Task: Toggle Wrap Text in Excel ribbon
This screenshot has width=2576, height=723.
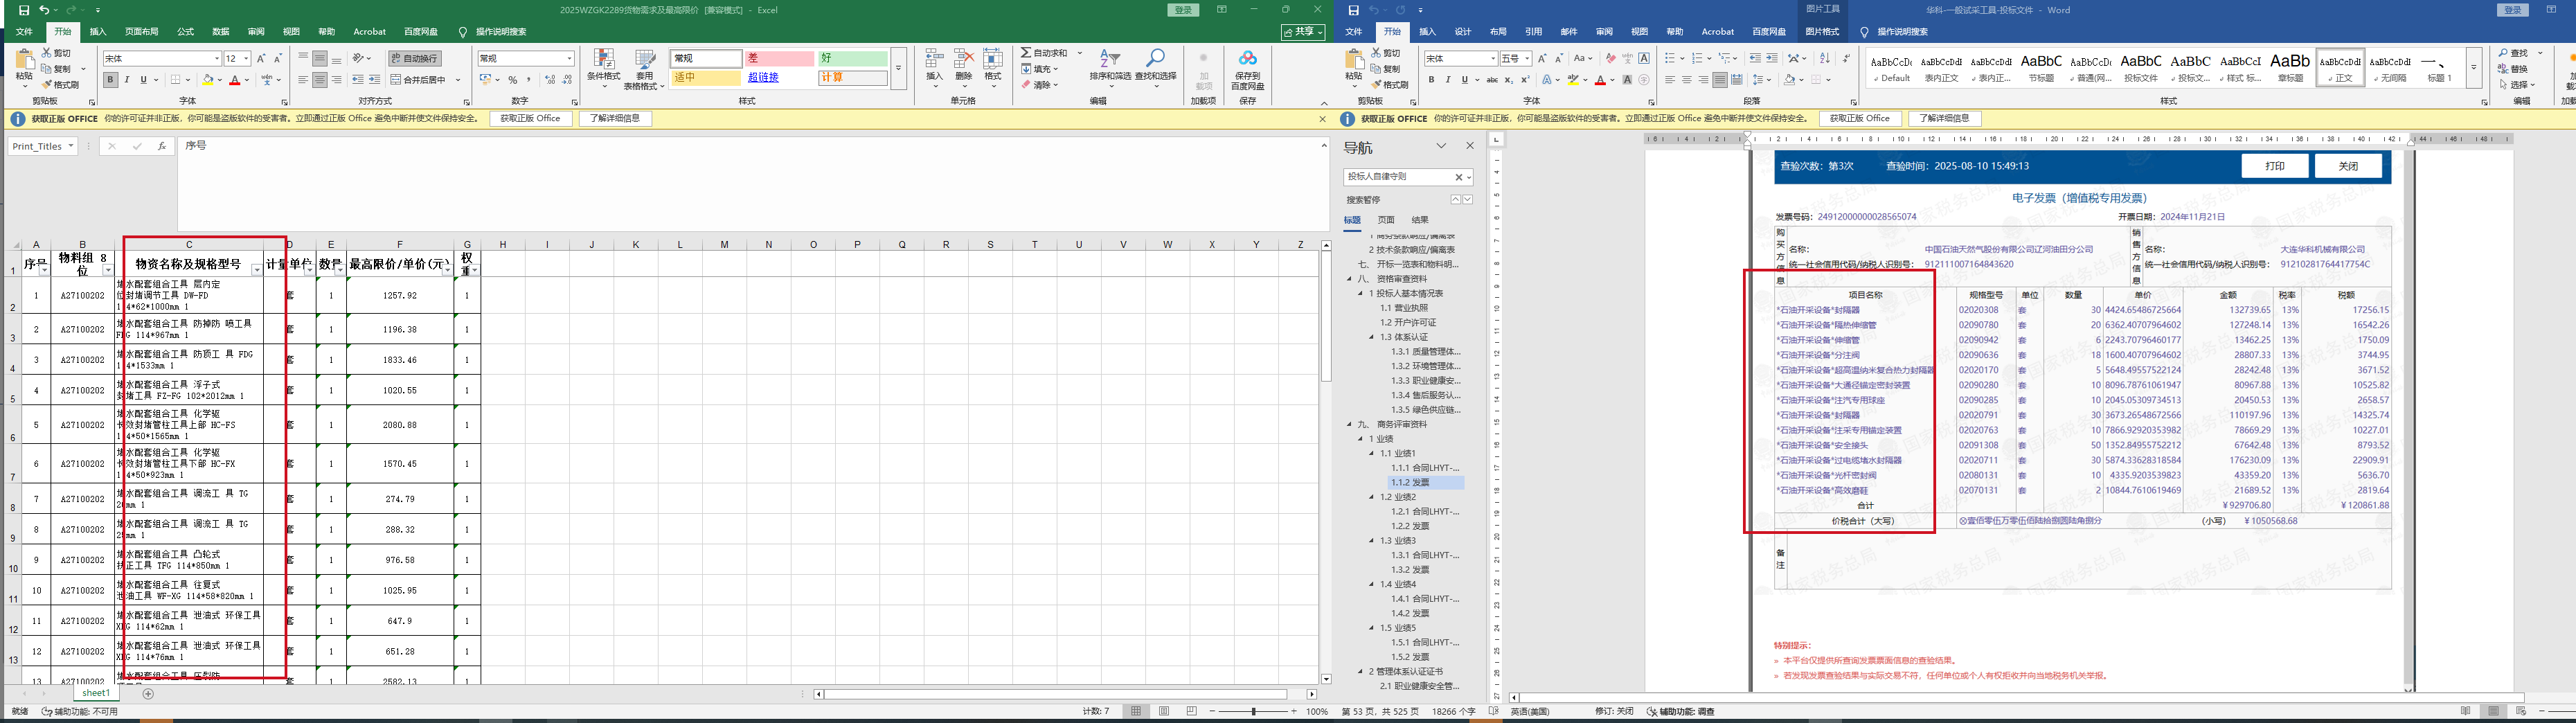Action: pos(414,59)
